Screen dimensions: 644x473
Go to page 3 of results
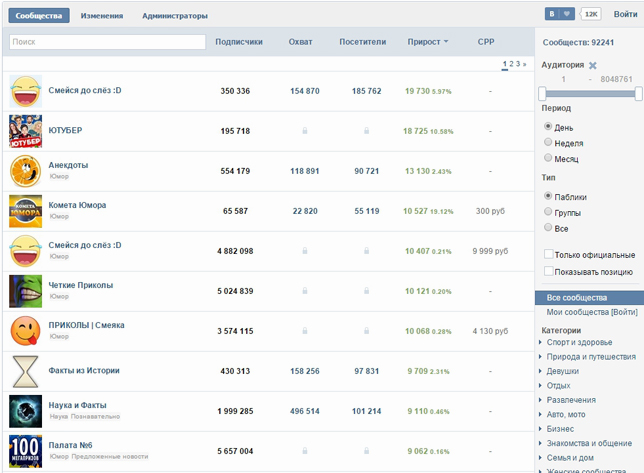tap(518, 64)
